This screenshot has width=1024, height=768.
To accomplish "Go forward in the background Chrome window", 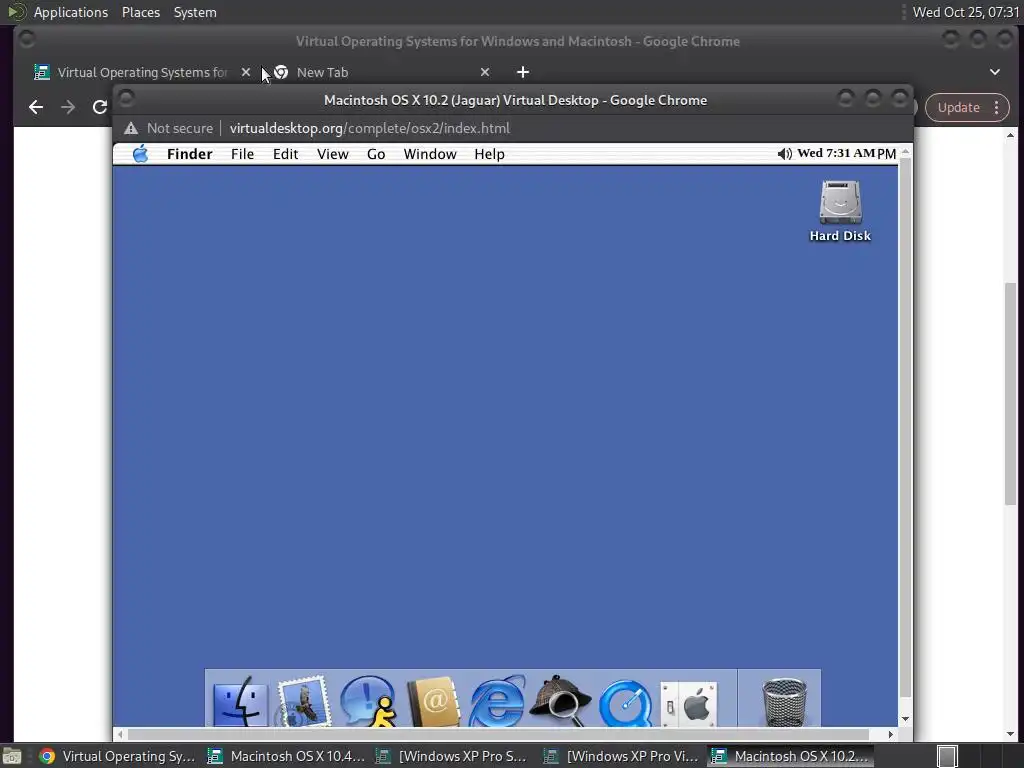I will tap(68, 107).
